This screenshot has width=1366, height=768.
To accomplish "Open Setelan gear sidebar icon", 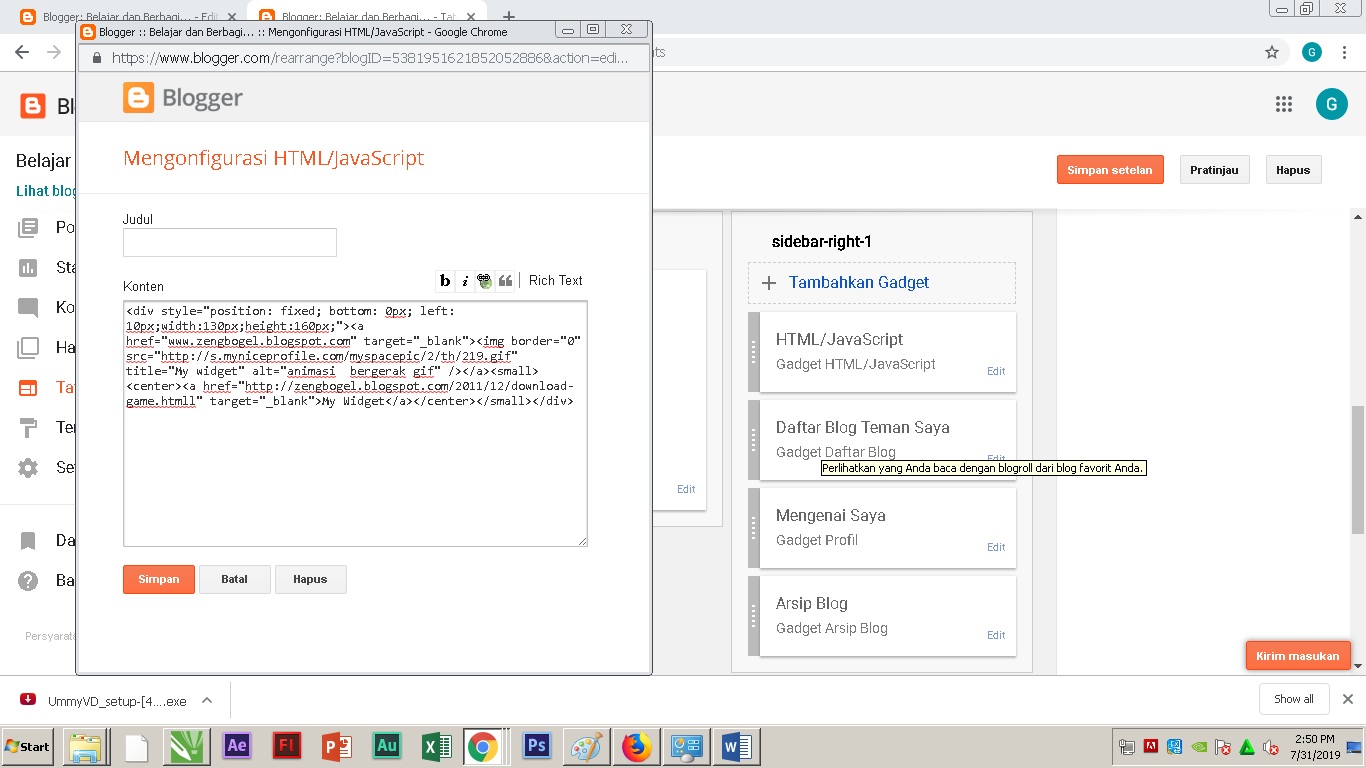I will (x=28, y=468).
